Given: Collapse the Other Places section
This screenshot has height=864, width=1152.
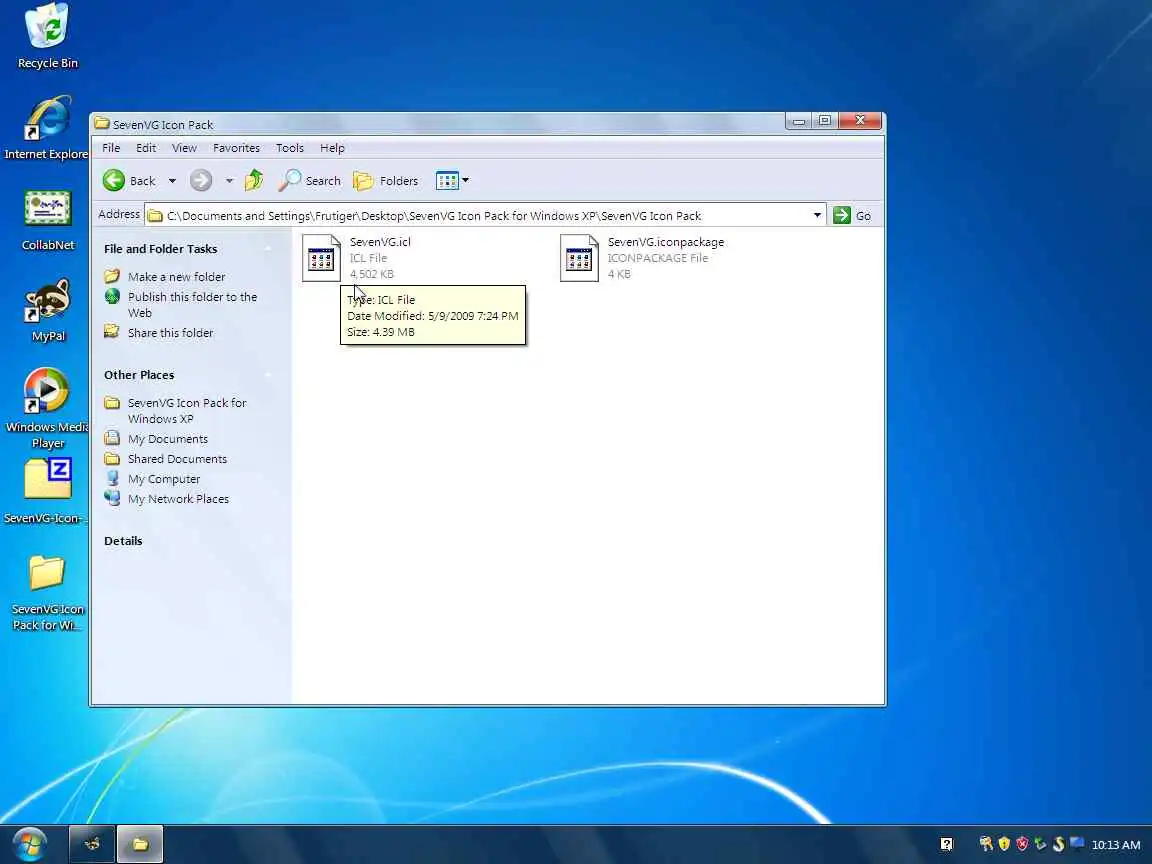Looking at the screenshot, I should coord(267,375).
